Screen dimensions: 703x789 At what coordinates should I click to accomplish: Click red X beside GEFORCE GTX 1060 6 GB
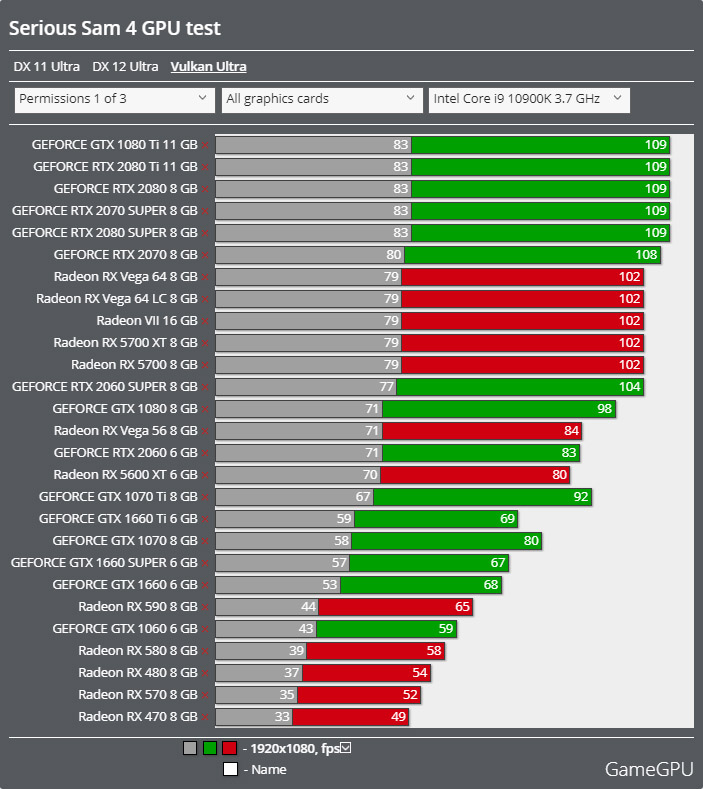coord(205,629)
